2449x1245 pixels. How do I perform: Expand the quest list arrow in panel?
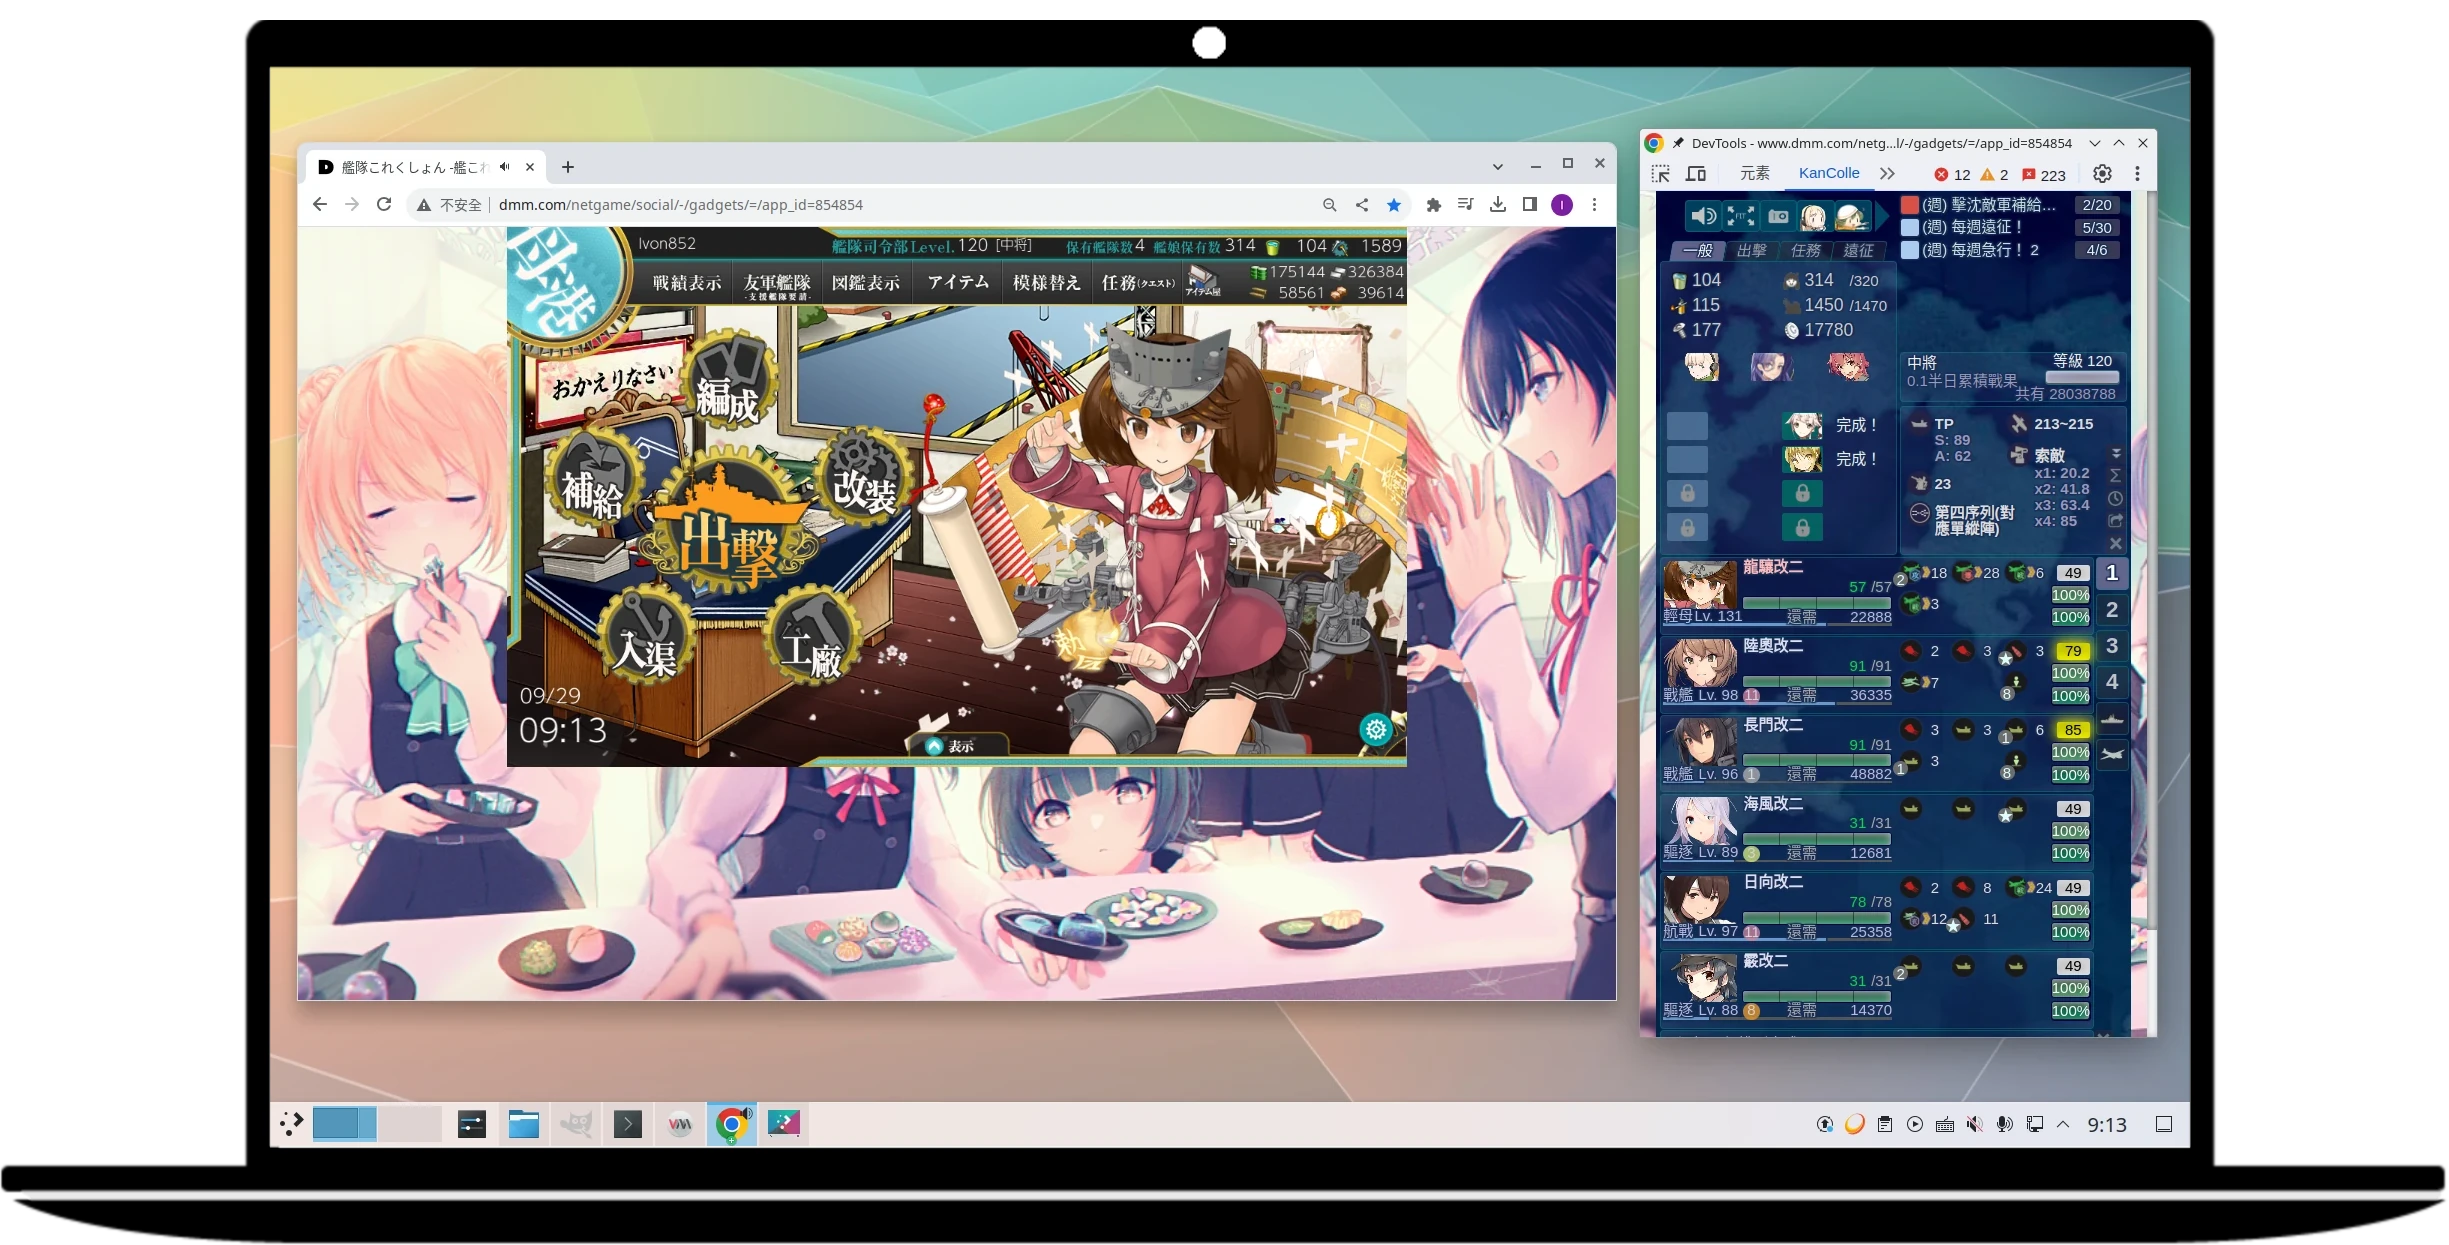coord(1882,216)
